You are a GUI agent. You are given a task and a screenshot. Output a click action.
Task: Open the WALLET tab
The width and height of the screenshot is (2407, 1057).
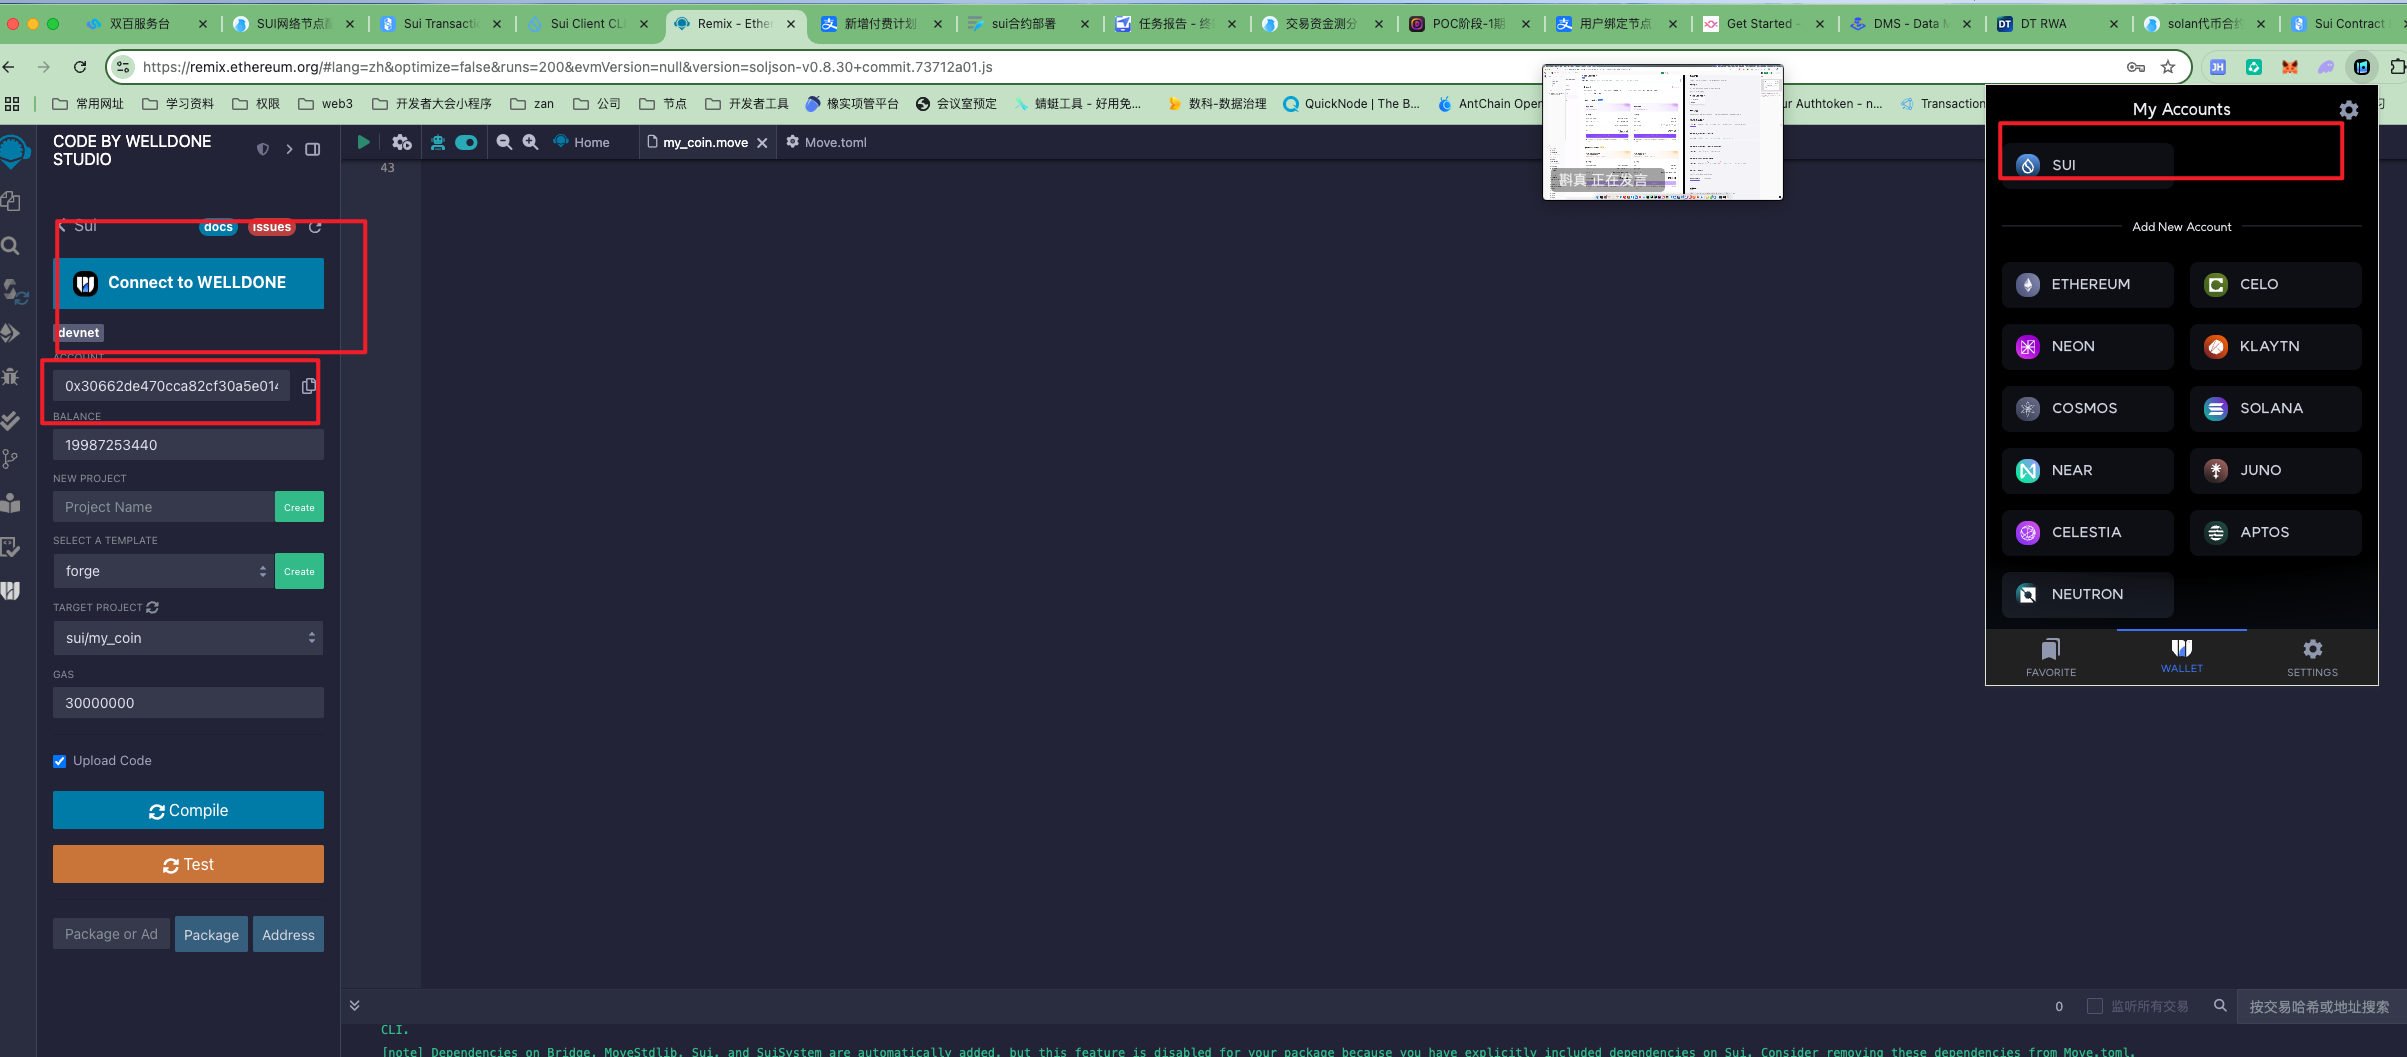point(2182,656)
